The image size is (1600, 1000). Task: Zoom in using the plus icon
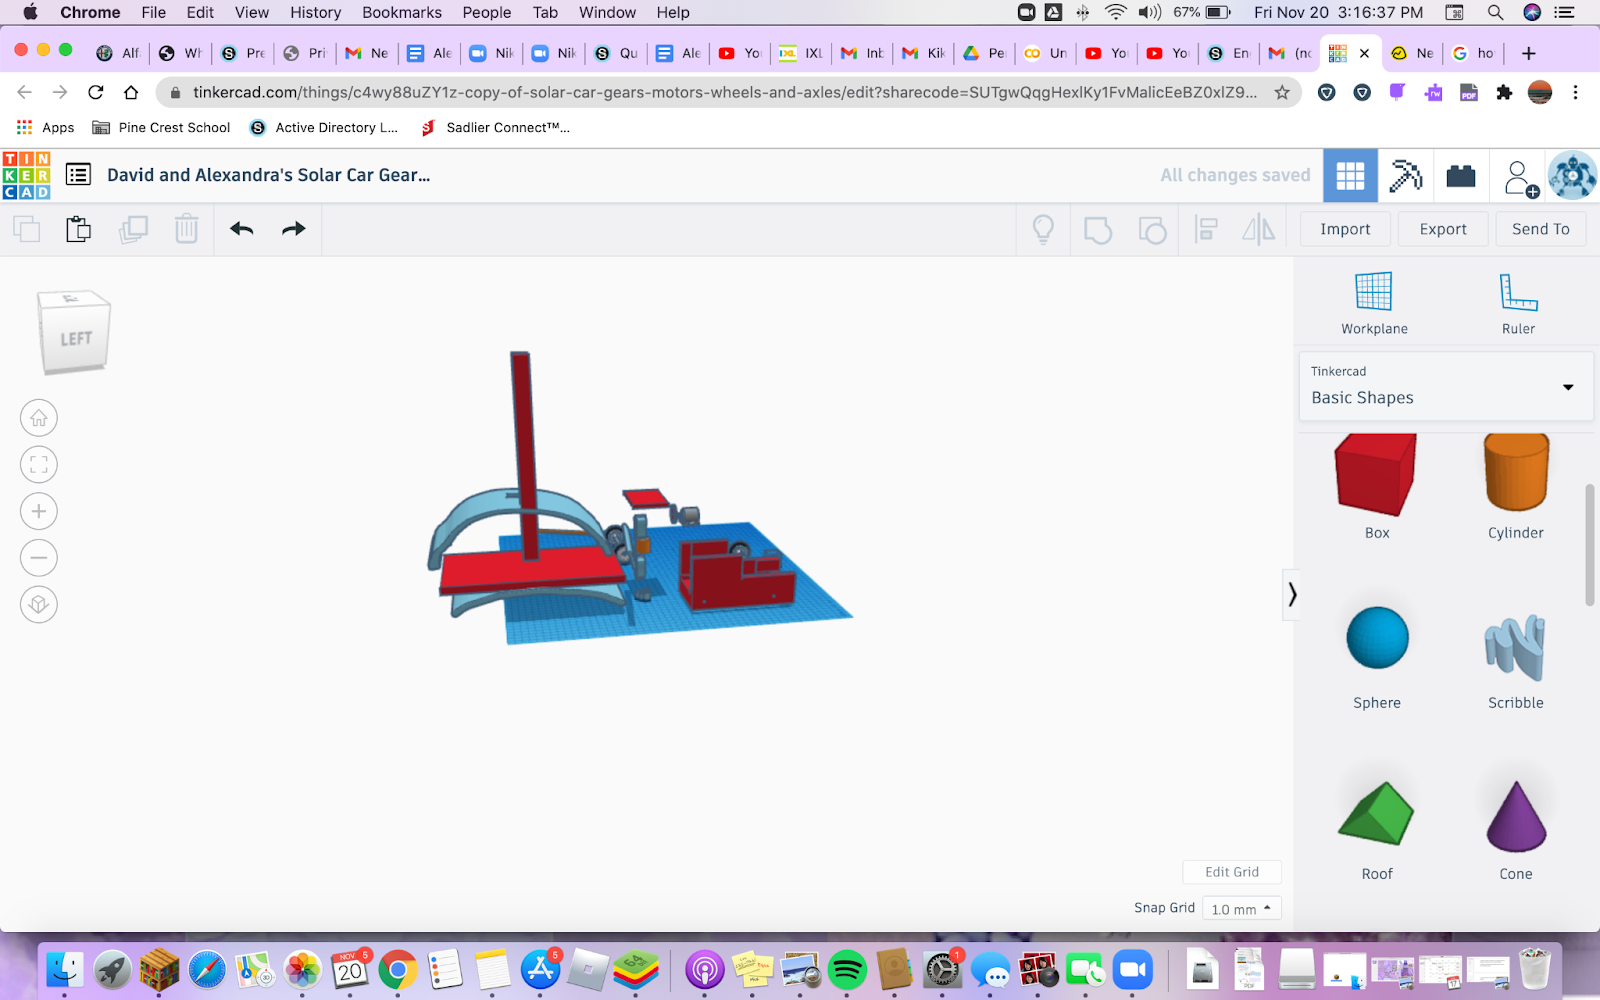(x=39, y=511)
